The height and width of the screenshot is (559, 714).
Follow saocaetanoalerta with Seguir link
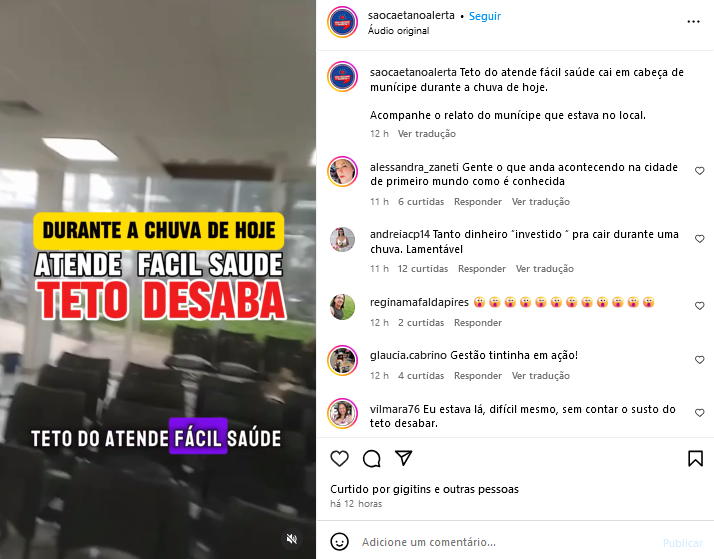coord(484,16)
